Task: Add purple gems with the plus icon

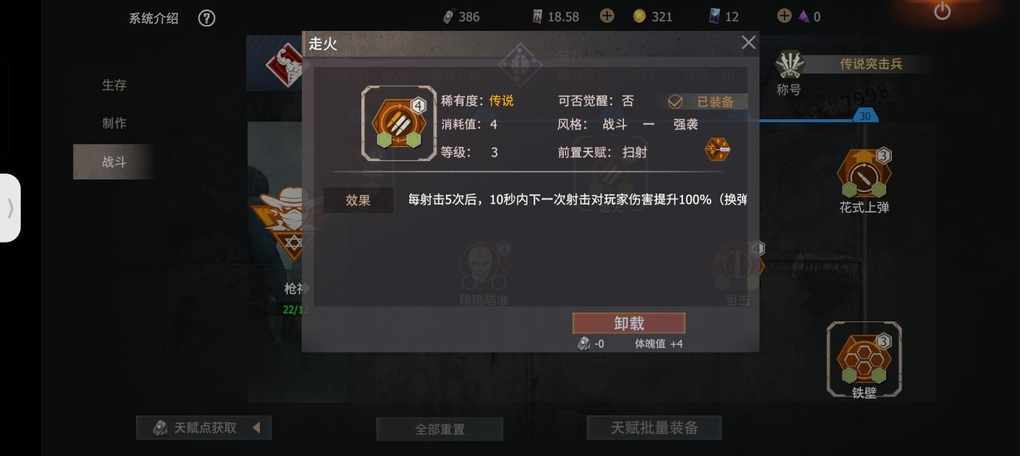Action: coord(785,16)
